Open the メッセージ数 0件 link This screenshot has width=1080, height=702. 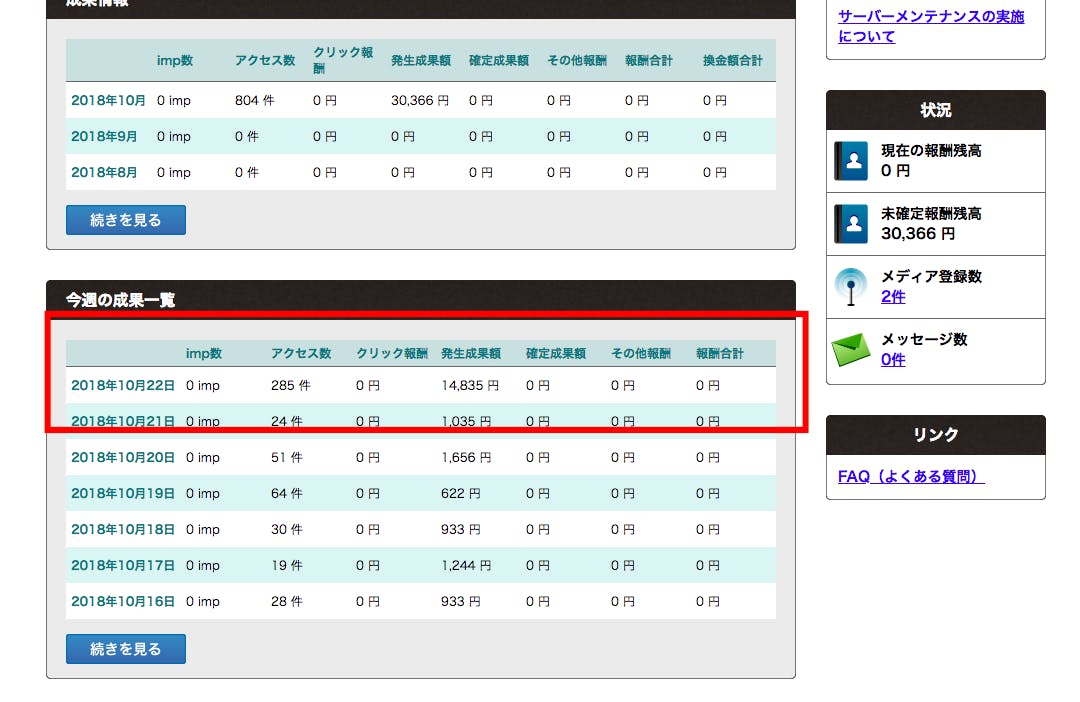[892, 360]
